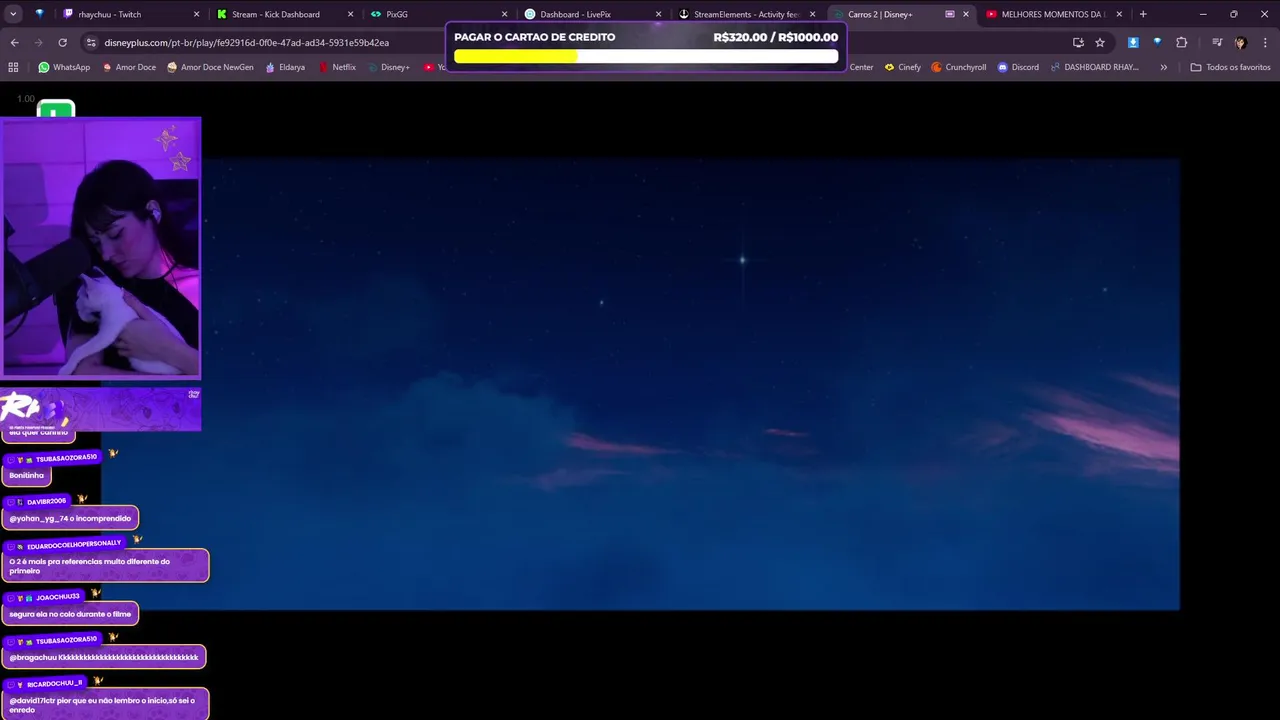
Task: Open the diamond extension in toolbar
Action: 1157,42
